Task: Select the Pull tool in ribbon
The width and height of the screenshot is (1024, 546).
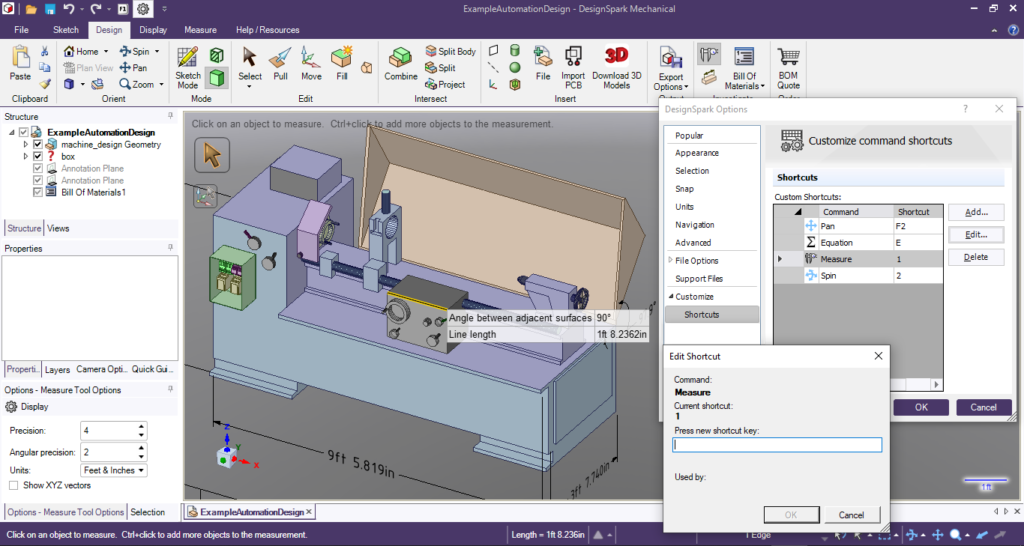Action: click(281, 62)
